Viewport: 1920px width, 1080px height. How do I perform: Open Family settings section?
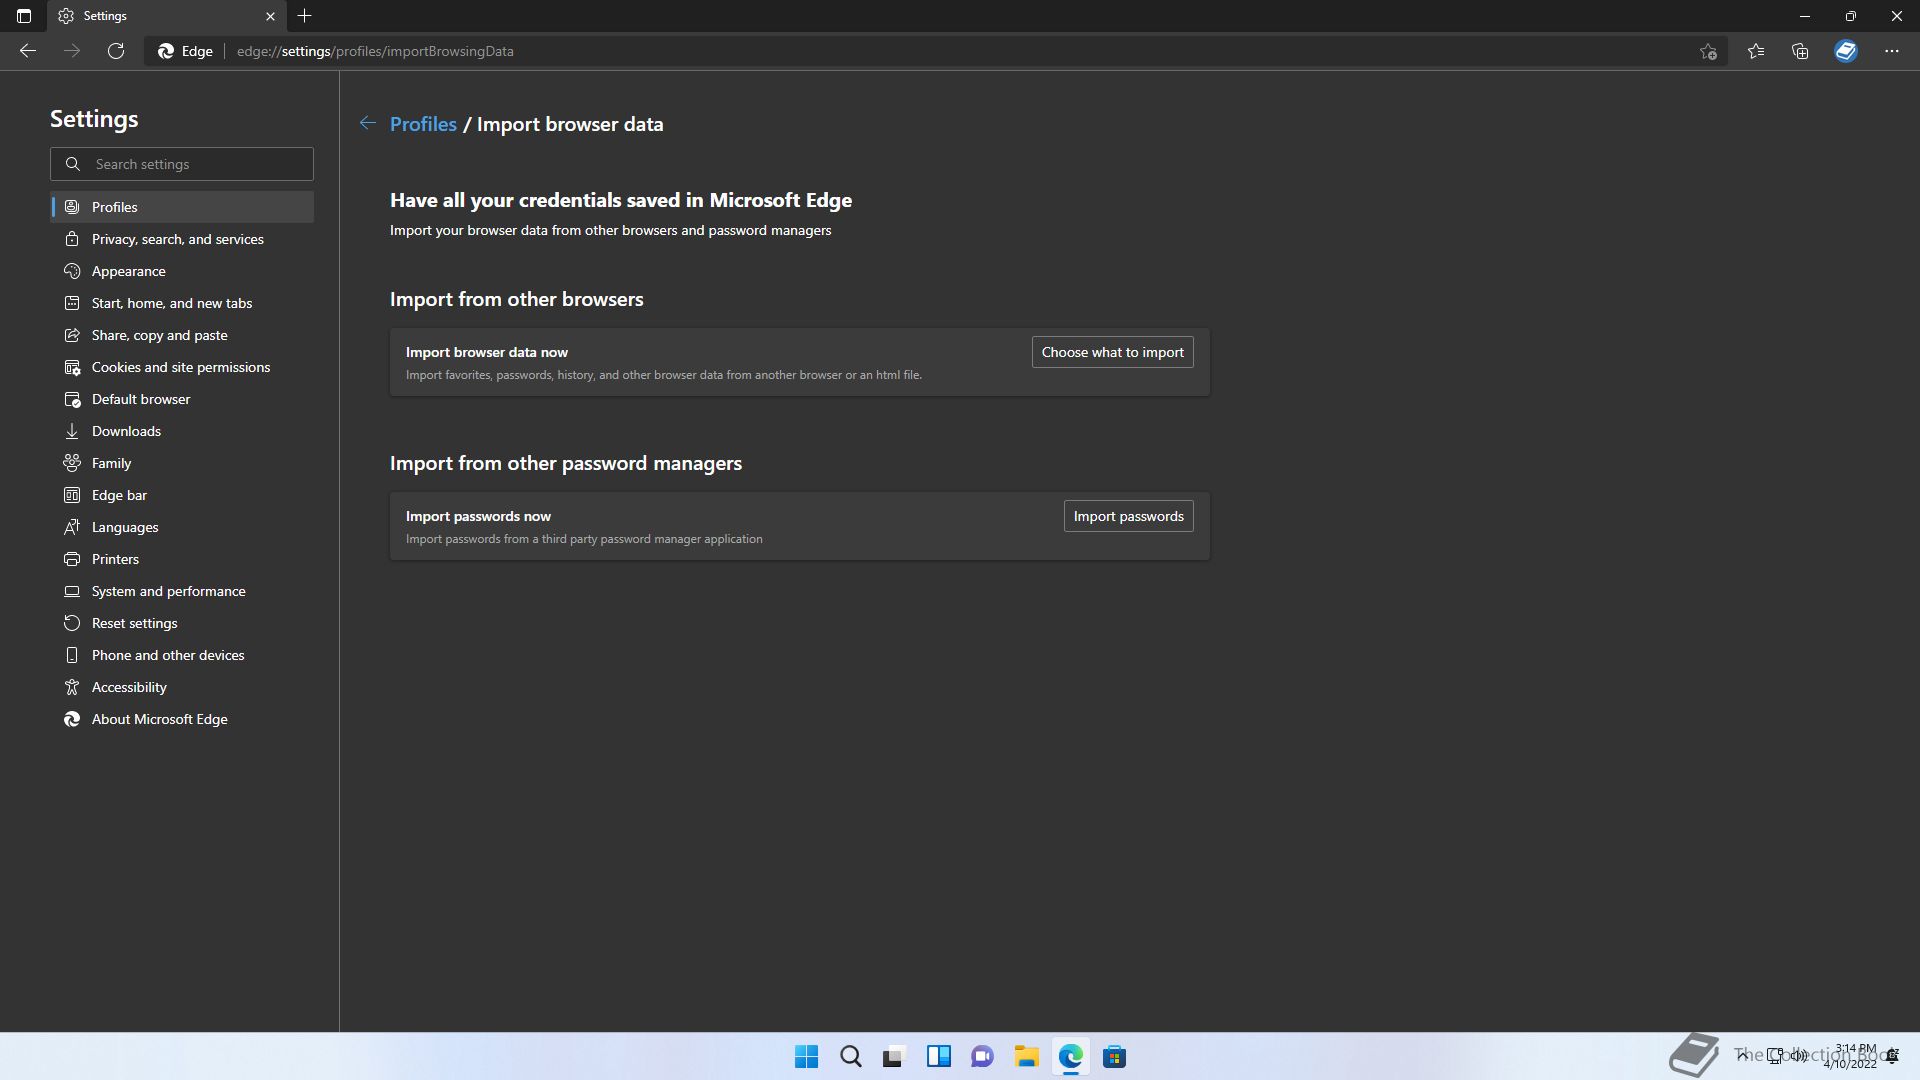click(x=182, y=463)
